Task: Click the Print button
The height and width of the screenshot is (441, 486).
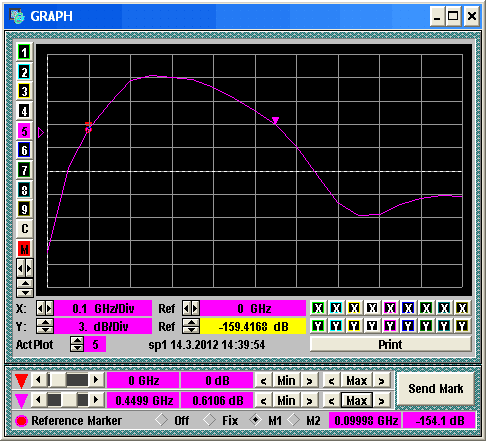Action: pyautogui.click(x=390, y=344)
